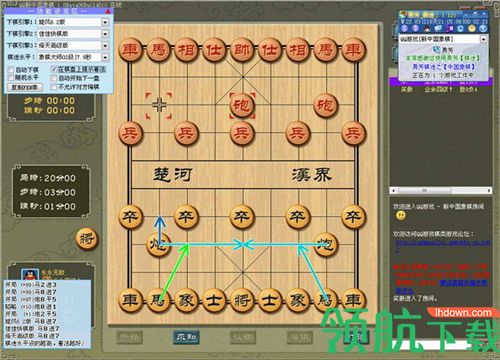Screen dimensions: 500x360
Task: Click the 棋迷水平 level value field
Action: pos(69,57)
